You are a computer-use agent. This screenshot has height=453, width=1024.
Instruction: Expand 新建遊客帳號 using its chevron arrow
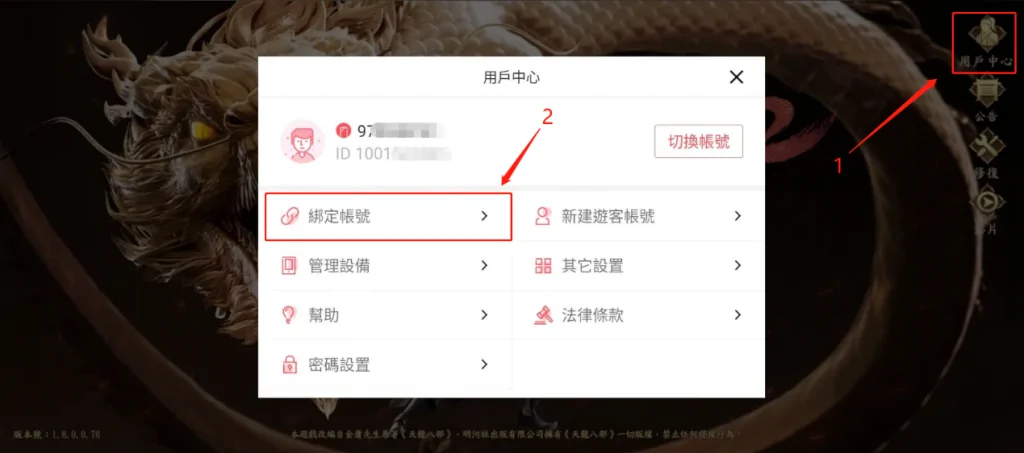(737, 216)
